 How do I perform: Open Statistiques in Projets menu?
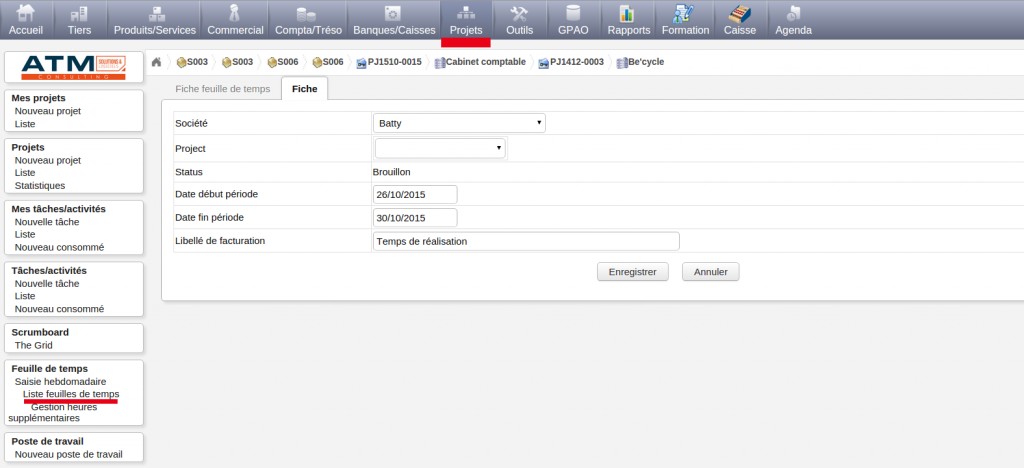point(40,185)
